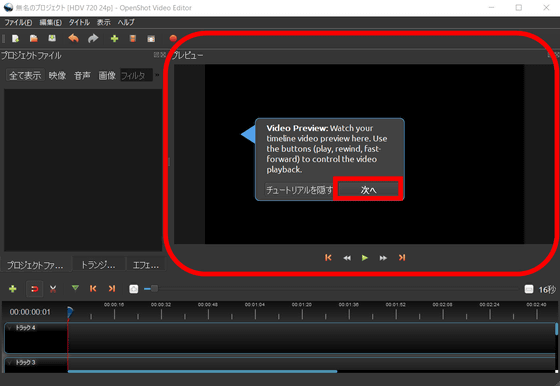Switch to the エフェ… tab

pyautogui.click(x=146, y=265)
